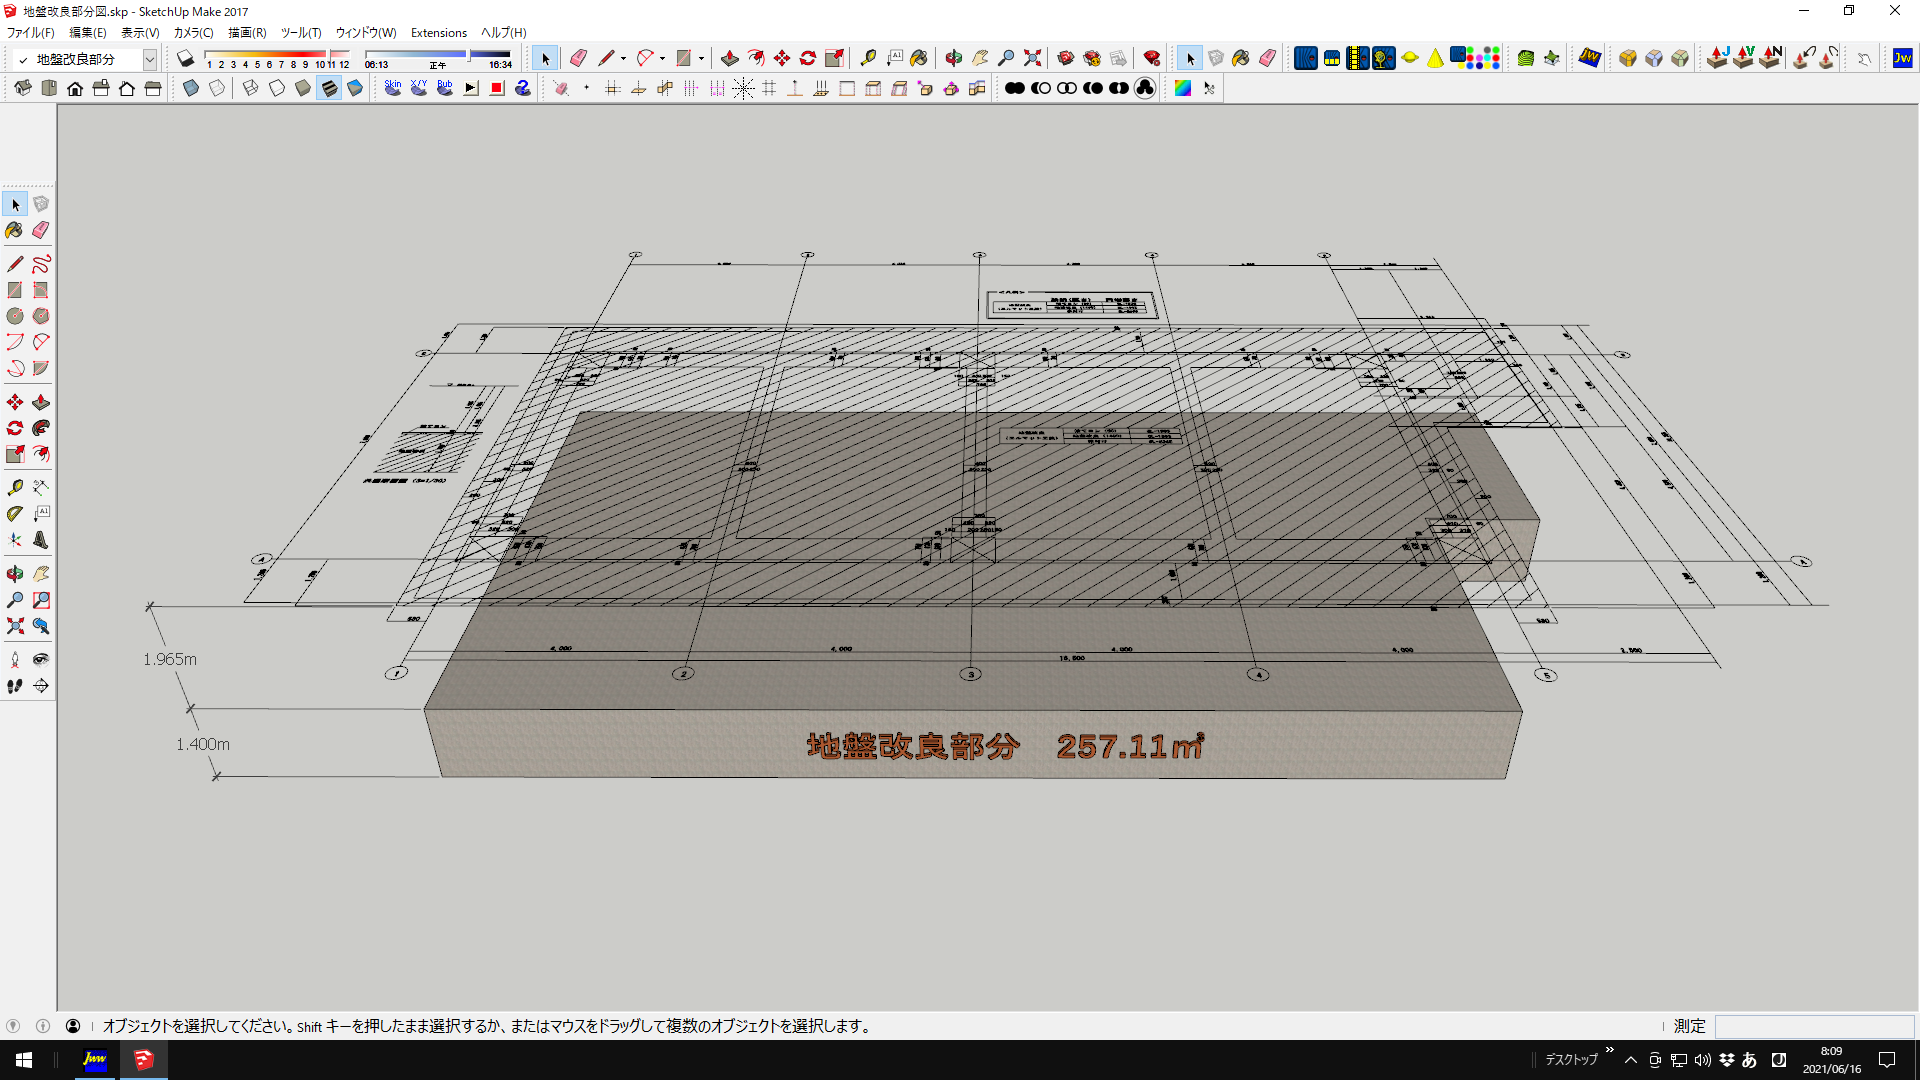Select the Eraser tool in top toolbar
1920x1080 pixels.
[578, 59]
